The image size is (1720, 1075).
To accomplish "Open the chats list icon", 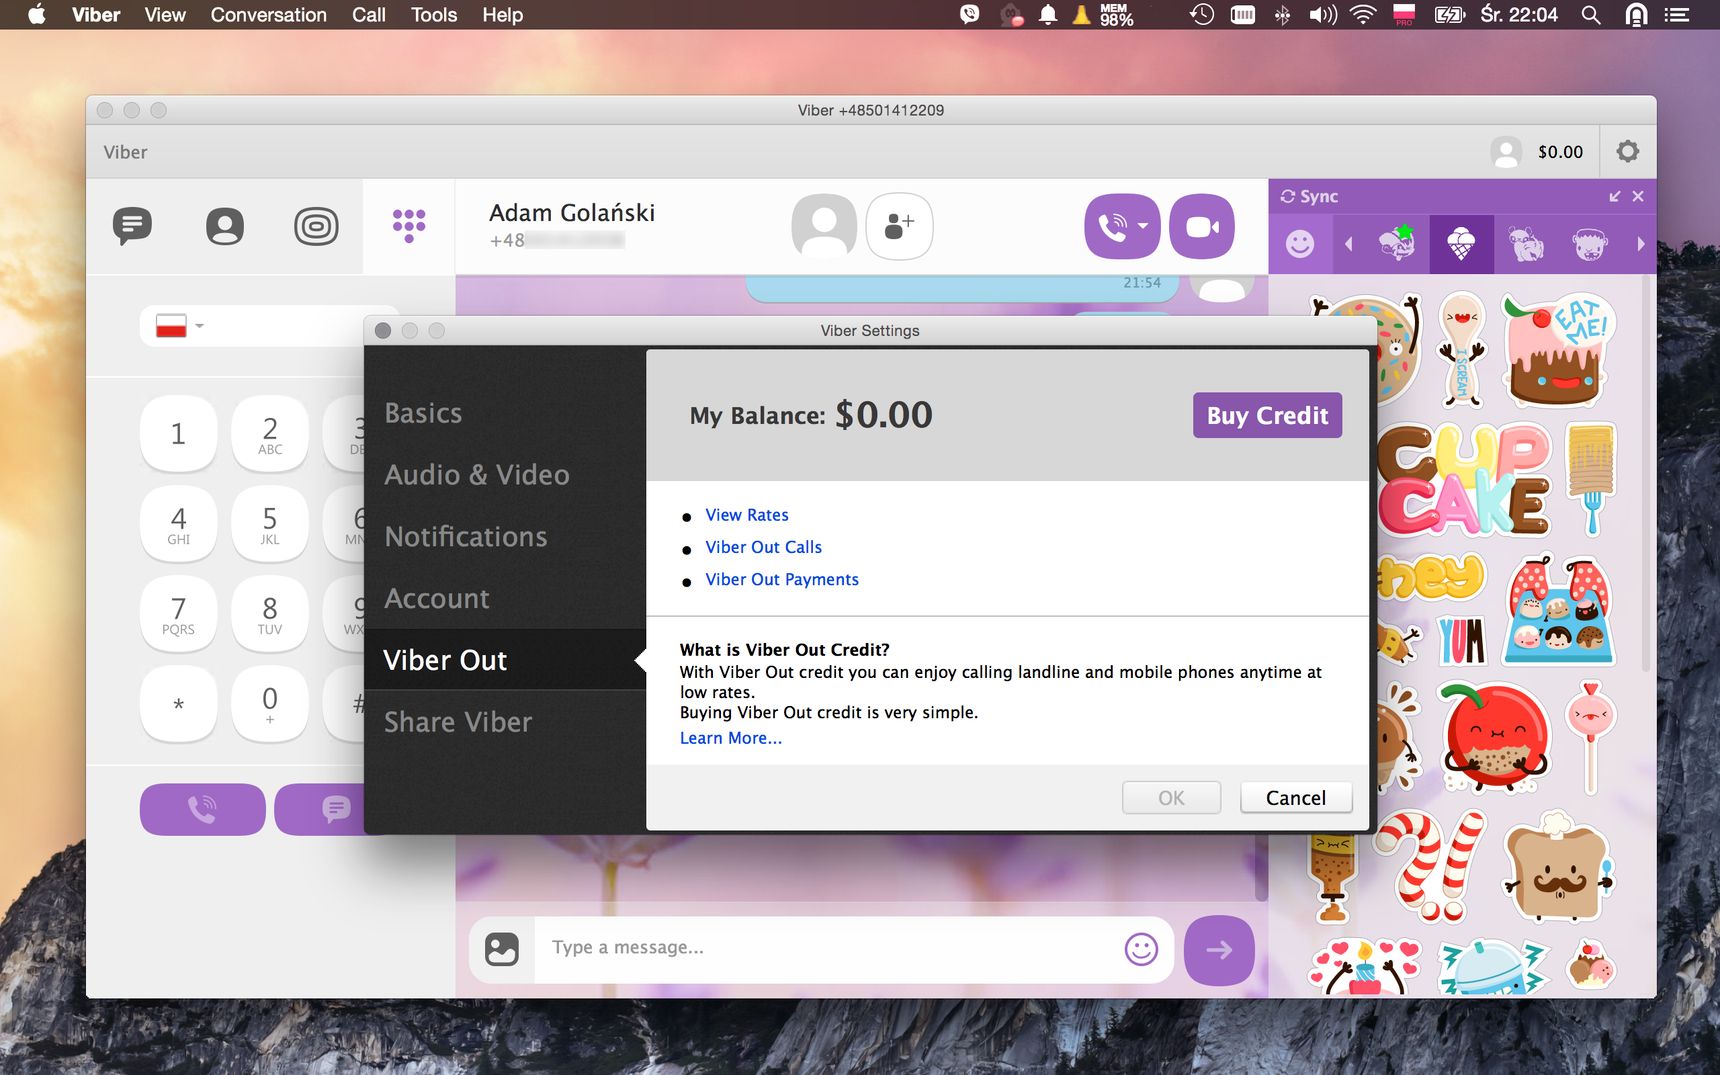I will coord(132,226).
